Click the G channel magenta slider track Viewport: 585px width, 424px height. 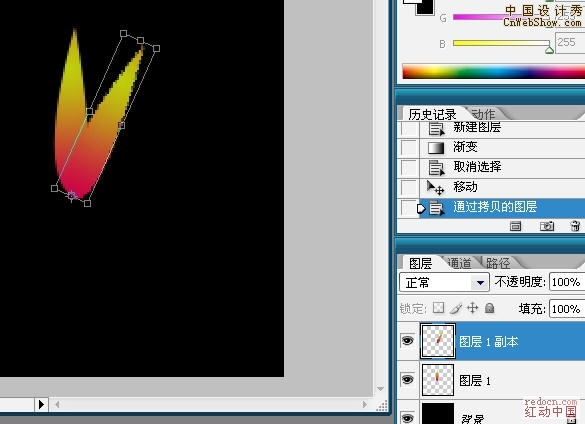coord(500,17)
